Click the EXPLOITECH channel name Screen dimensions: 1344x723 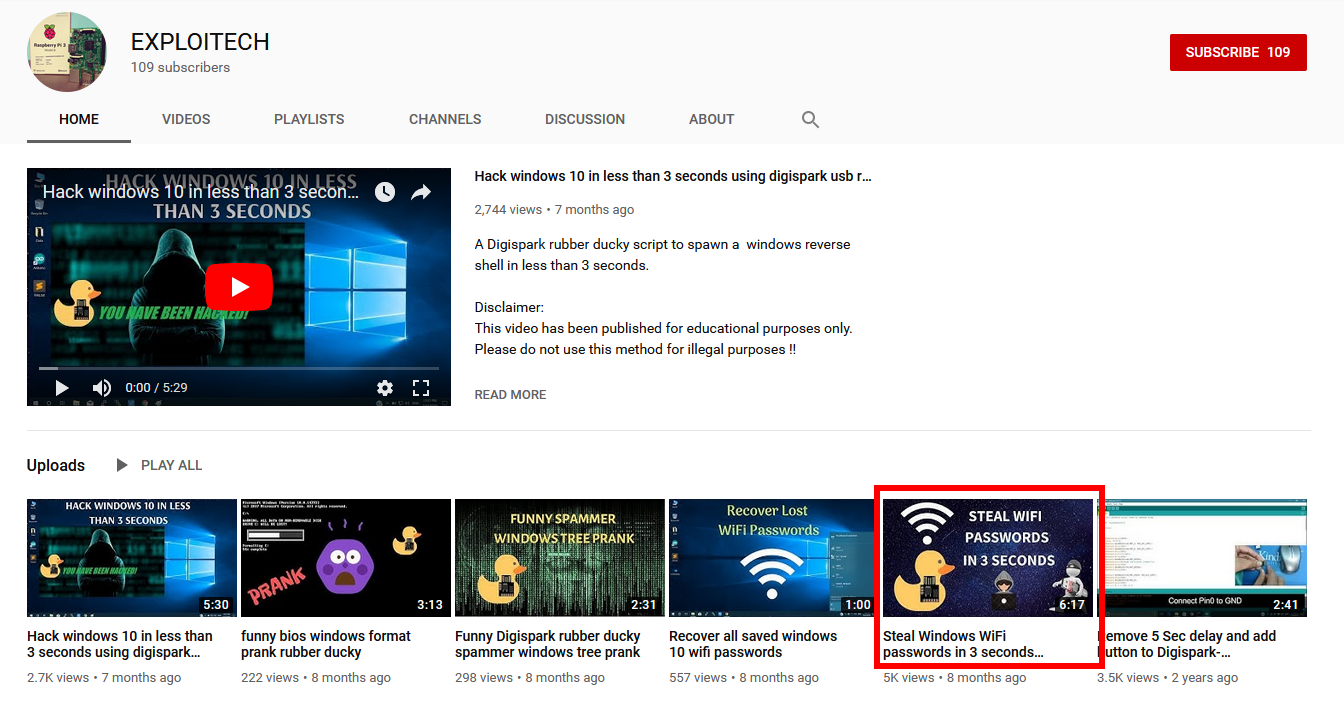pyautogui.click(x=200, y=42)
